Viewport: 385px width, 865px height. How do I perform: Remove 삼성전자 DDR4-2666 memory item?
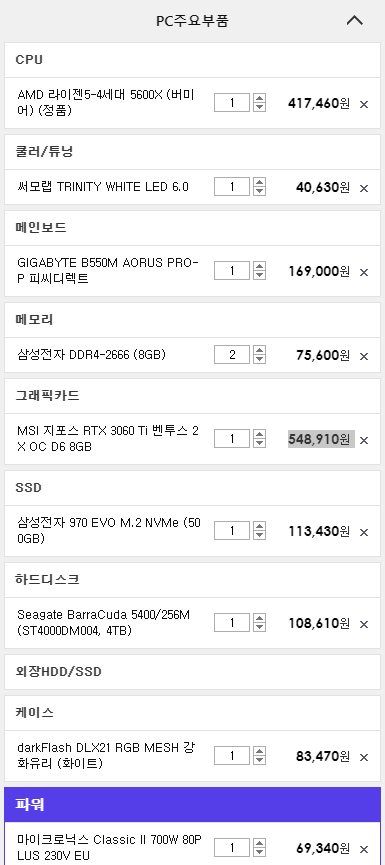[363, 356]
